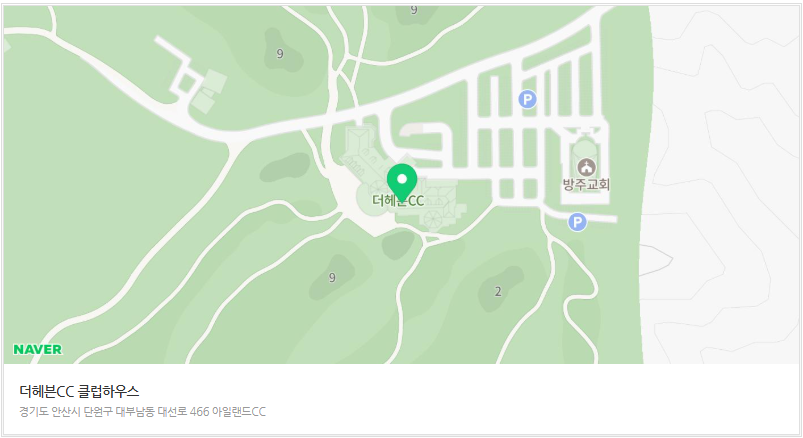Click the church icon above 방주교회
803x438 pixels.
[x=586, y=167]
